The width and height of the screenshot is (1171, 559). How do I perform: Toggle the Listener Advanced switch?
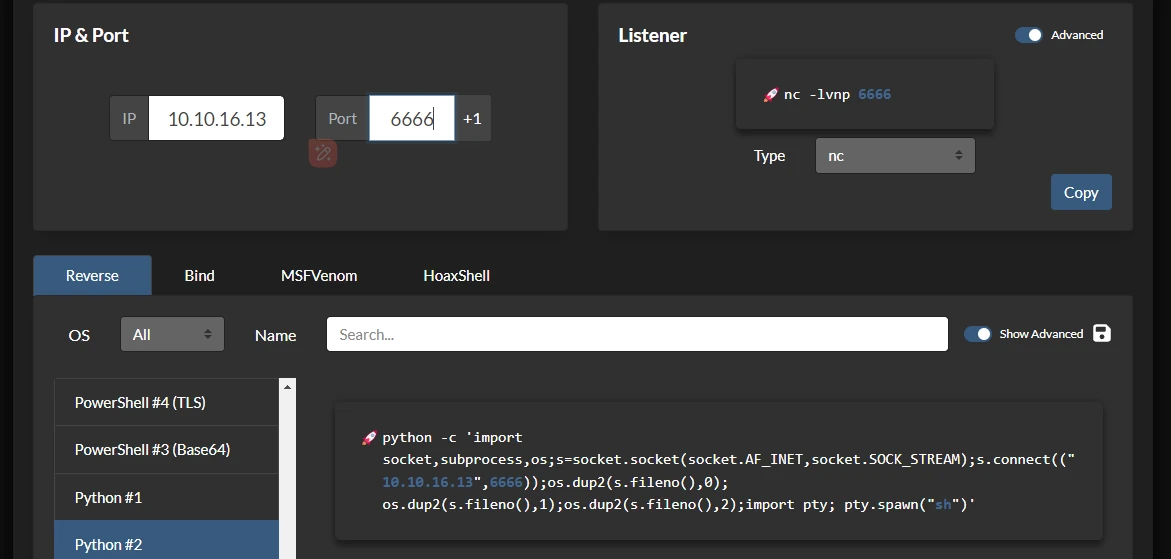point(1028,35)
